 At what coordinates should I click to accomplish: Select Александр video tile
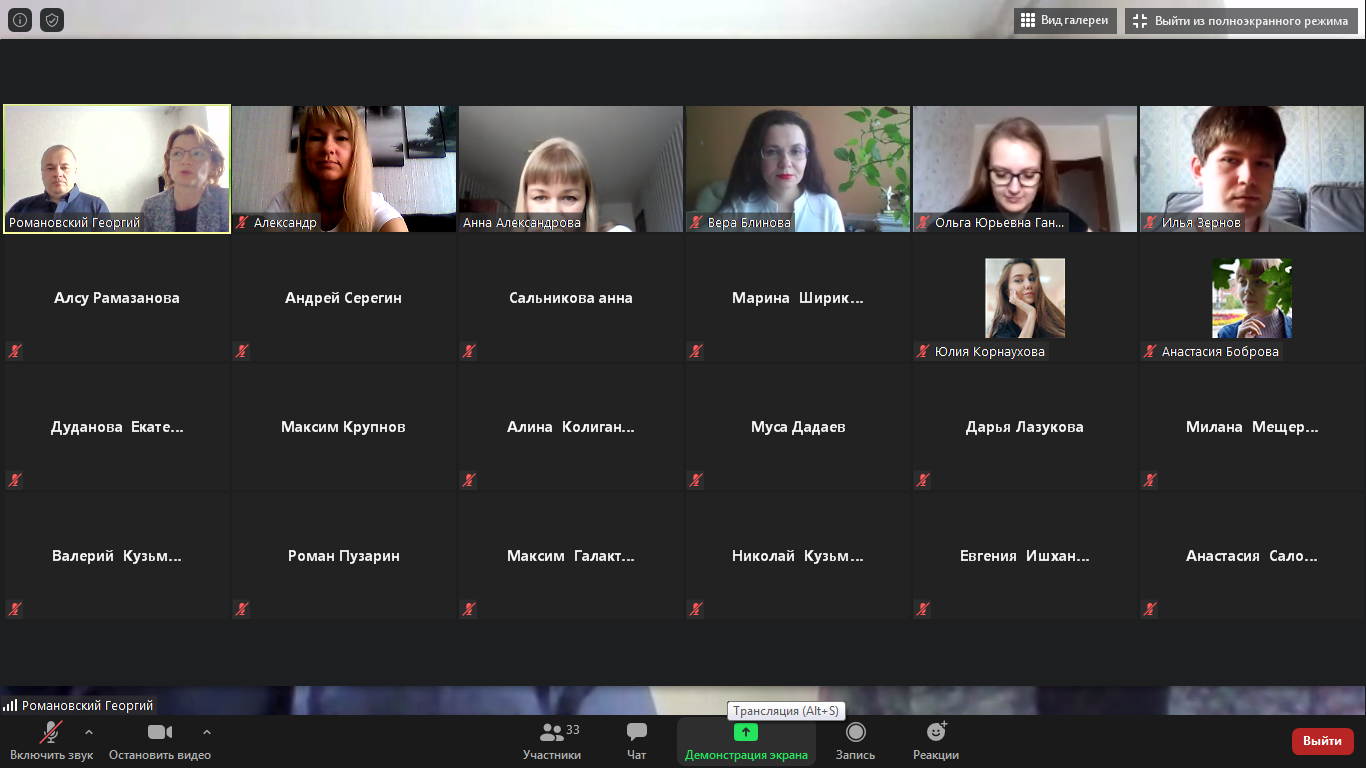[x=344, y=169]
